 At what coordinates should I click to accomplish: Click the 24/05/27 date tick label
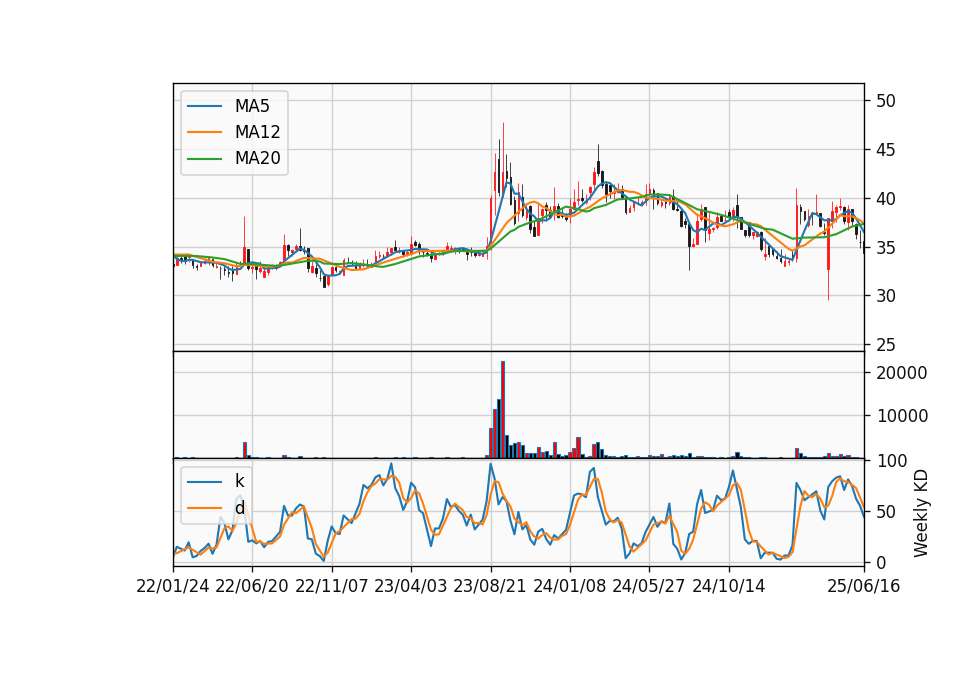648,587
